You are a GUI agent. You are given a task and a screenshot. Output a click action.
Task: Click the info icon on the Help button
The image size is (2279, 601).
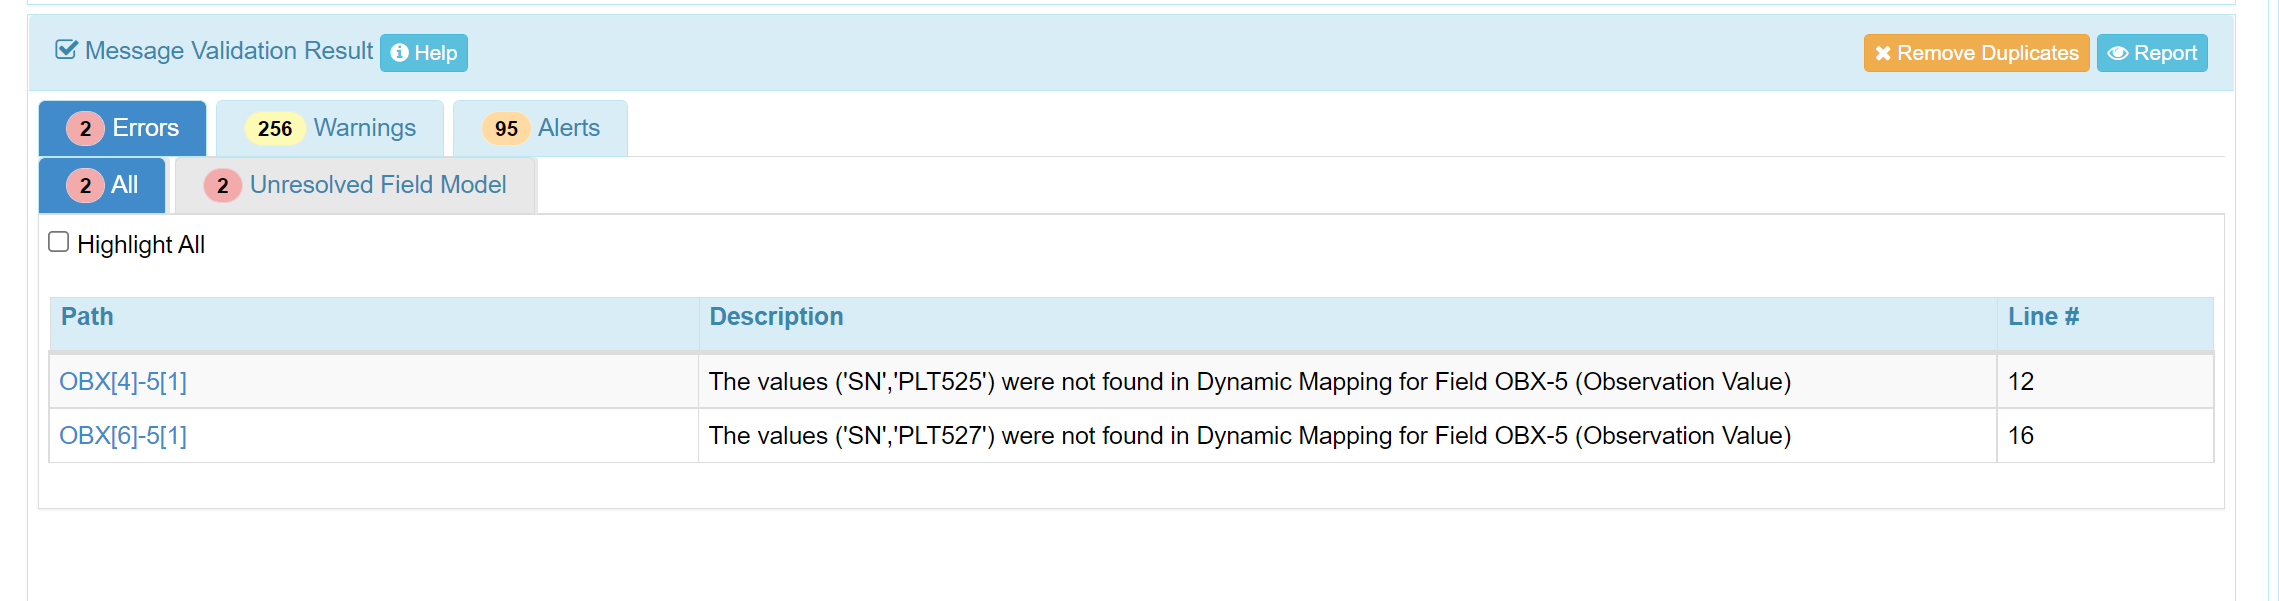pyautogui.click(x=400, y=52)
